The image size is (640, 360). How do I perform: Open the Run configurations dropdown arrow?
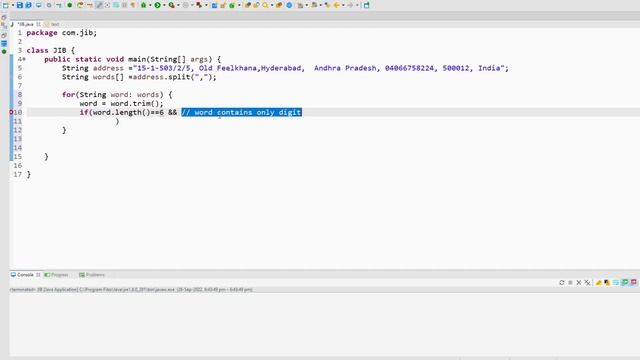pyautogui.click(x=164, y=5)
